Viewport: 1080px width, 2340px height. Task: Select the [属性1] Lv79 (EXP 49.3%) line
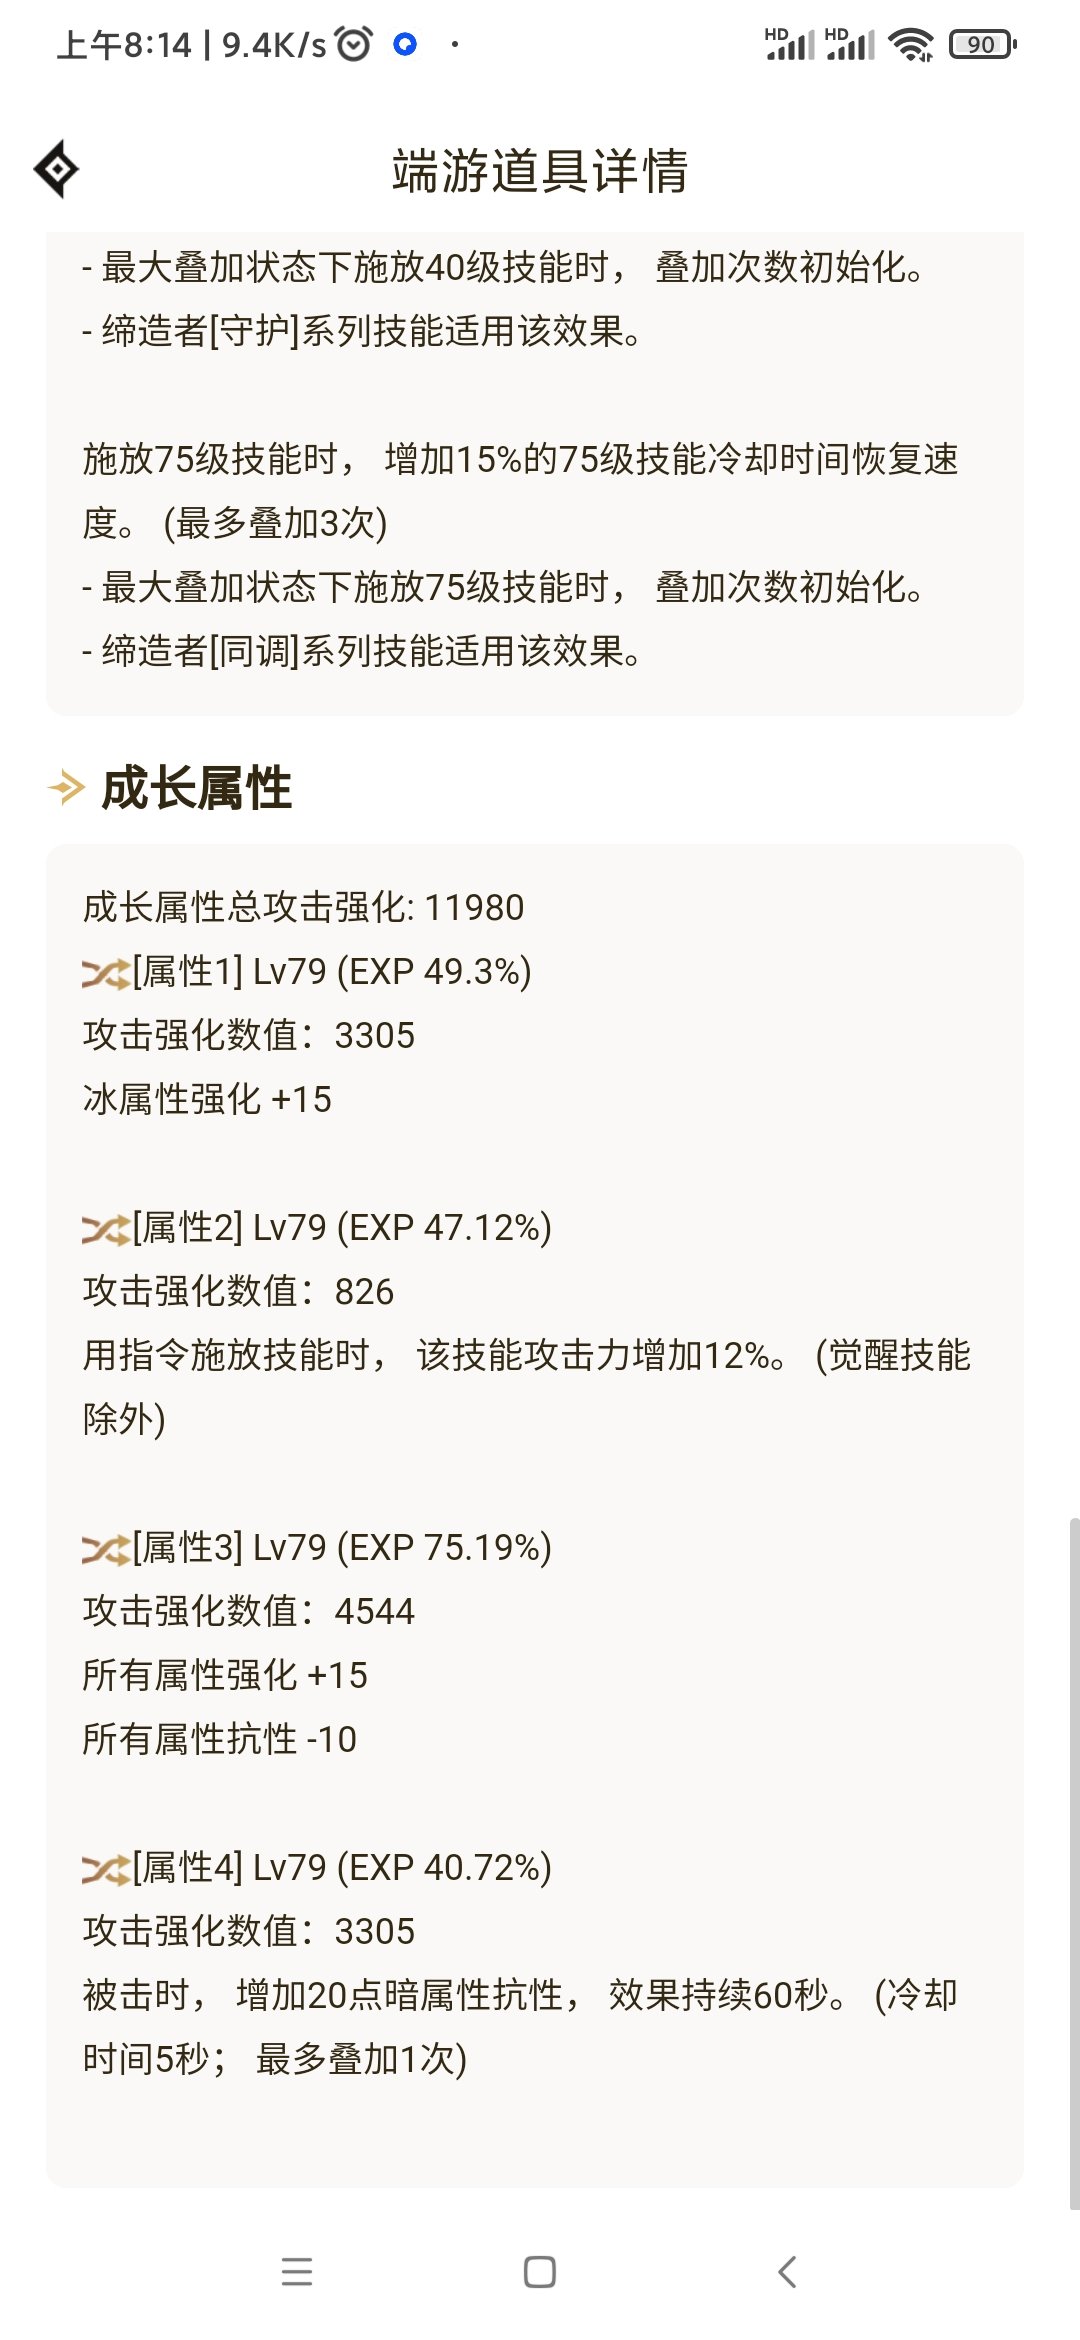click(x=307, y=972)
